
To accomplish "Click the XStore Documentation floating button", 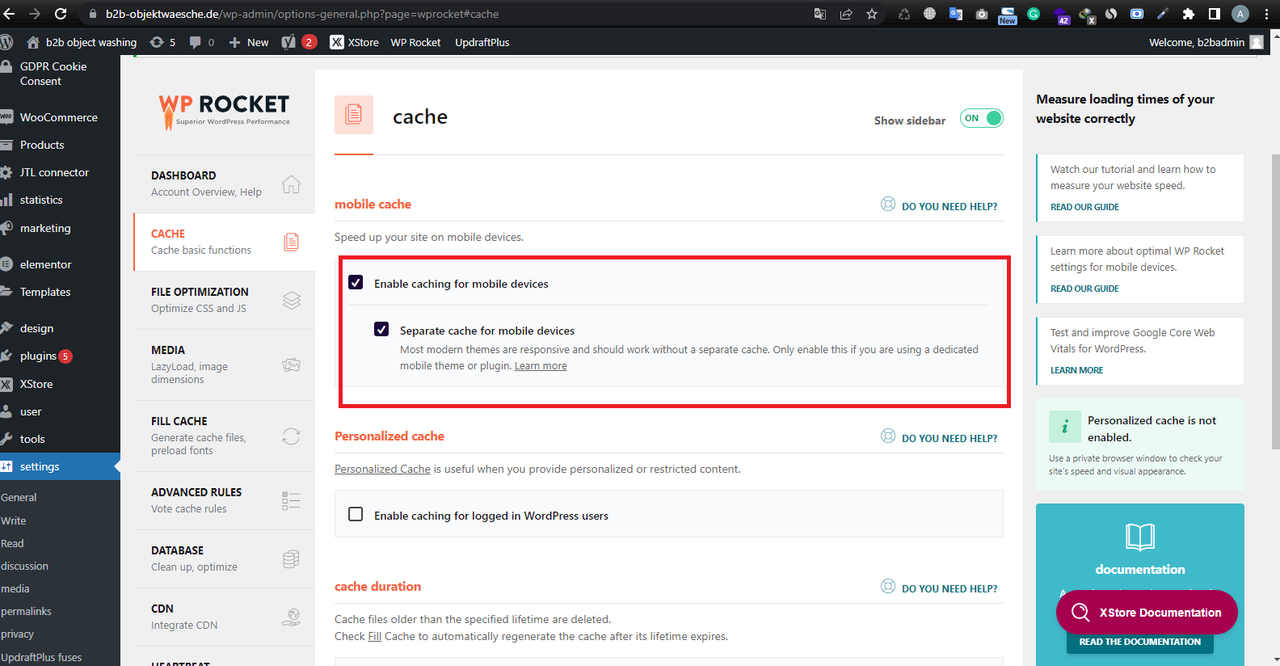I will point(1146,612).
